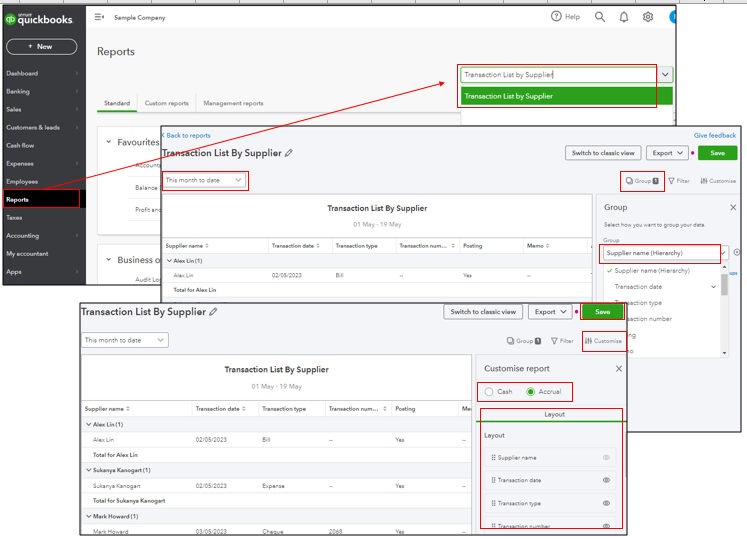Viewport: 747px width, 539px height.
Task: Click the report search field
Action: [556, 74]
